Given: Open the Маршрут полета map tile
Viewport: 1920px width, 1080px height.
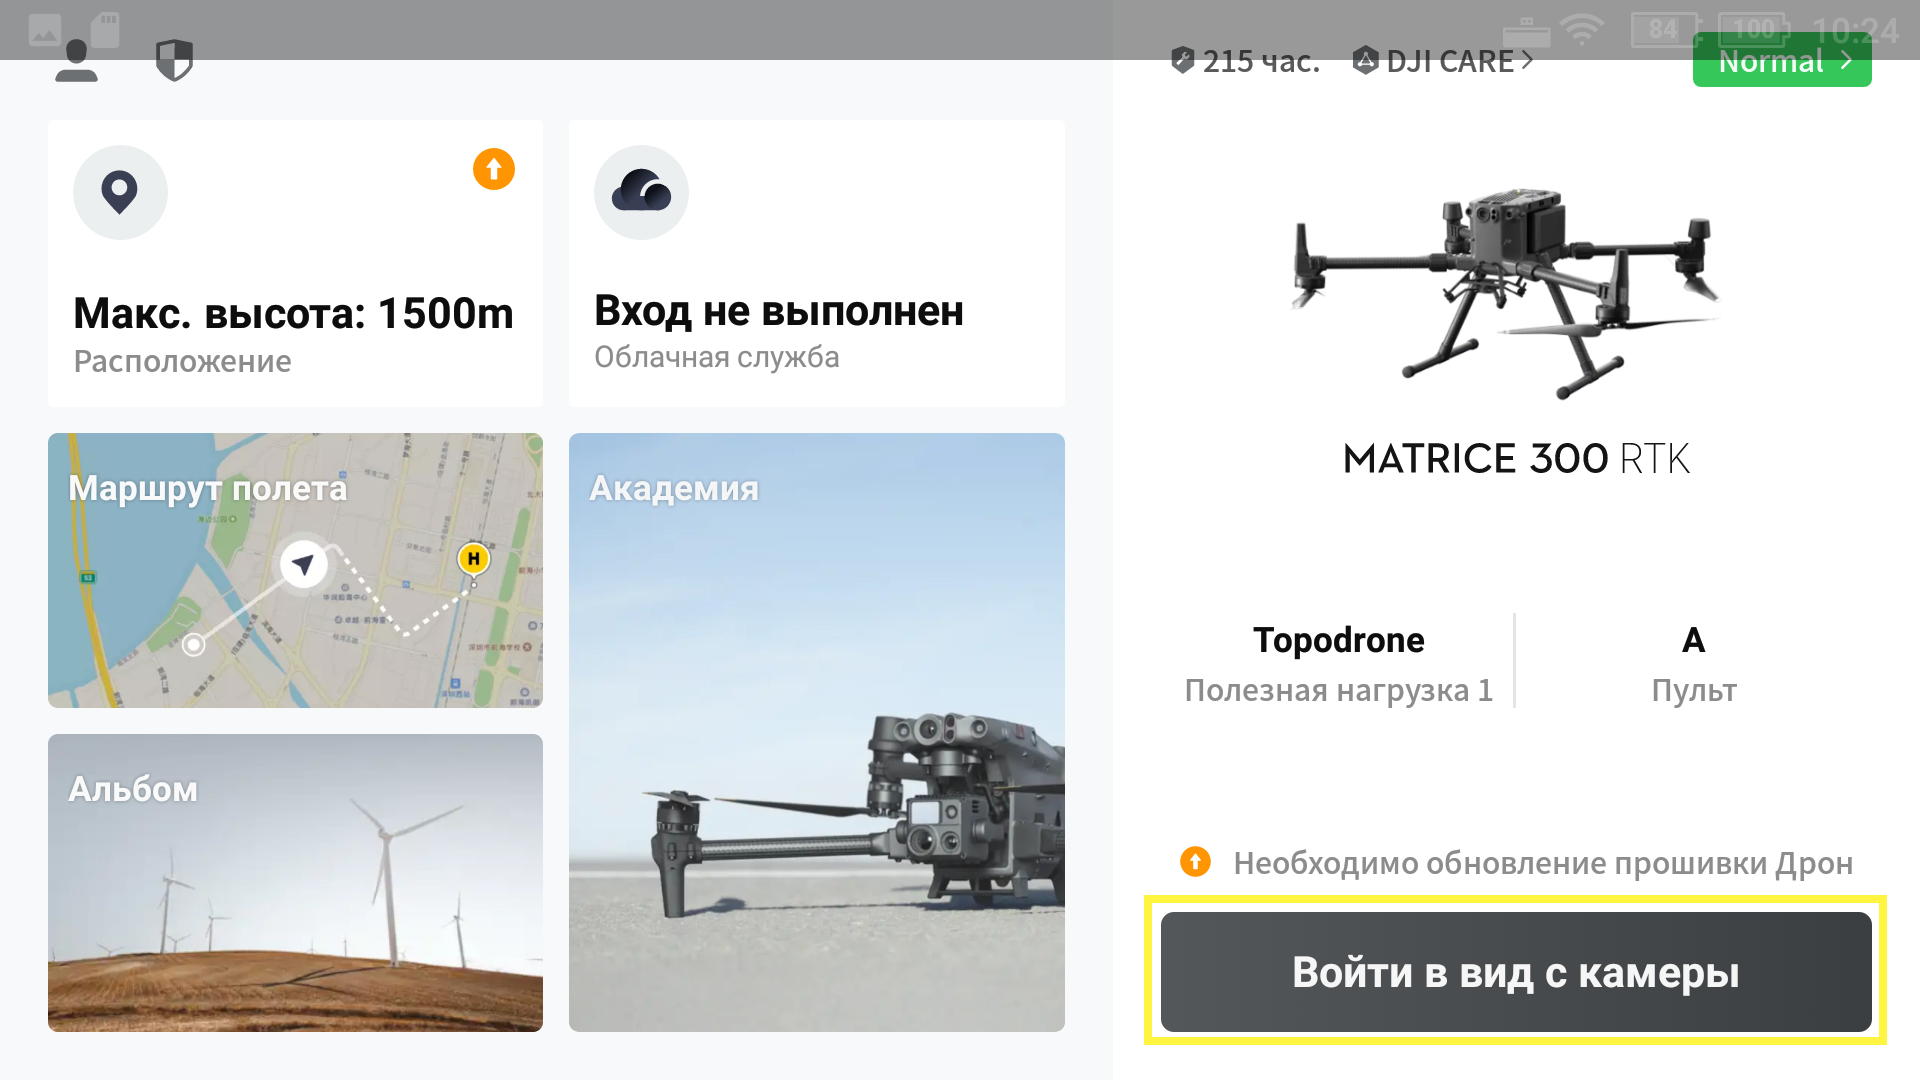Looking at the screenshot, I should pyautogui.click(x=295, y=570).
